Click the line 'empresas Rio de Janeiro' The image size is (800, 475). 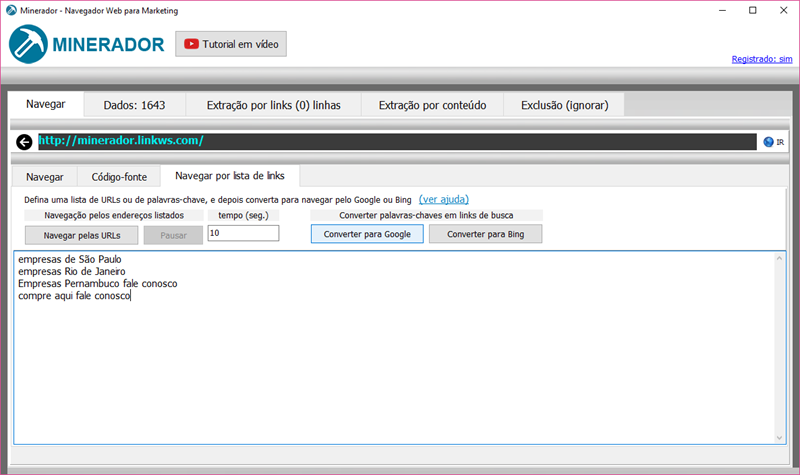[x=72, y=271]
